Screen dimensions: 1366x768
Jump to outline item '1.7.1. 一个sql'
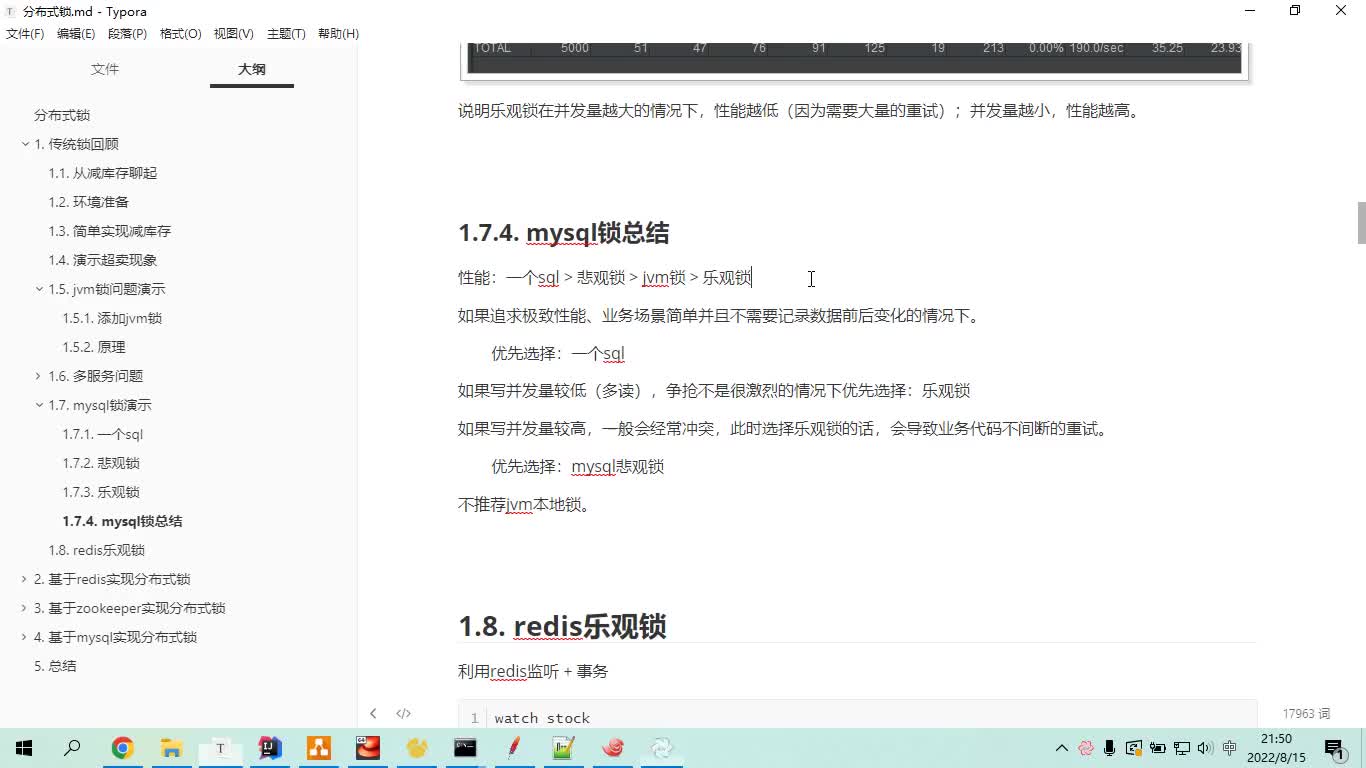[x=103, y=434]
